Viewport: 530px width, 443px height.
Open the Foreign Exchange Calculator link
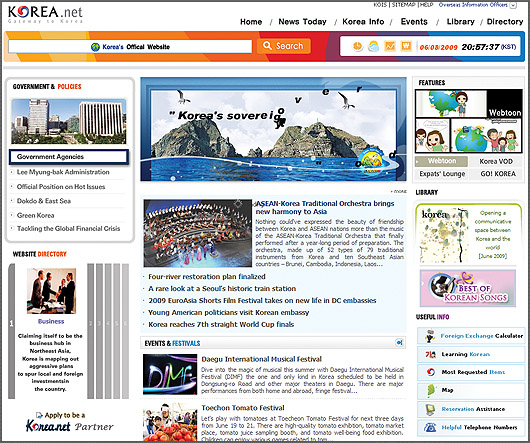coord(482,336)
